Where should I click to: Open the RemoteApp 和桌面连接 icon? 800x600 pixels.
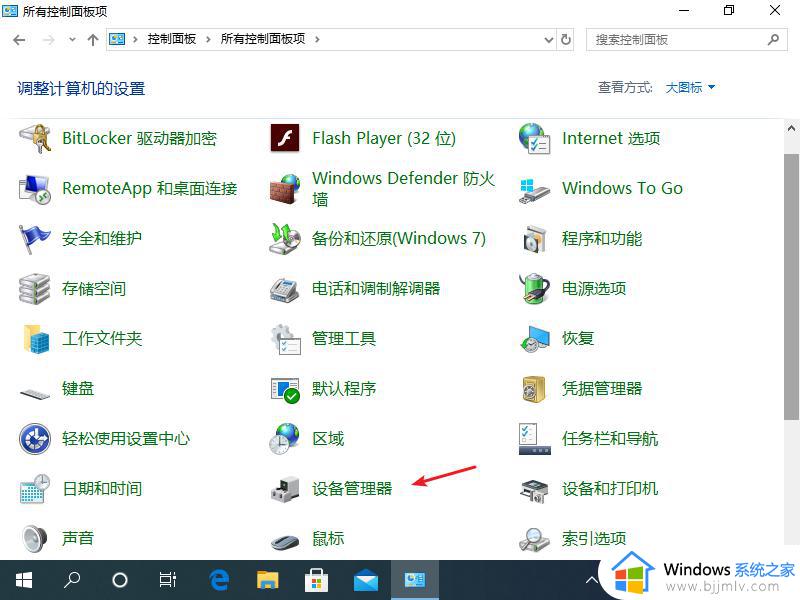[x=35, y=189]
